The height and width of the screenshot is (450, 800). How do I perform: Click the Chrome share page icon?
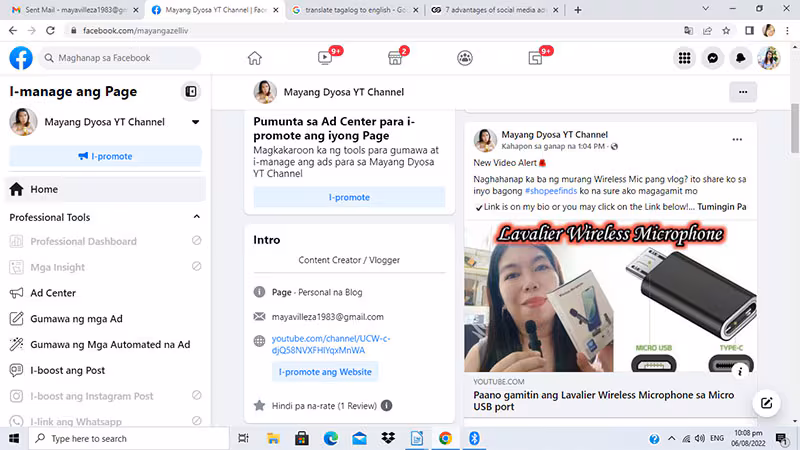point(707,31)
